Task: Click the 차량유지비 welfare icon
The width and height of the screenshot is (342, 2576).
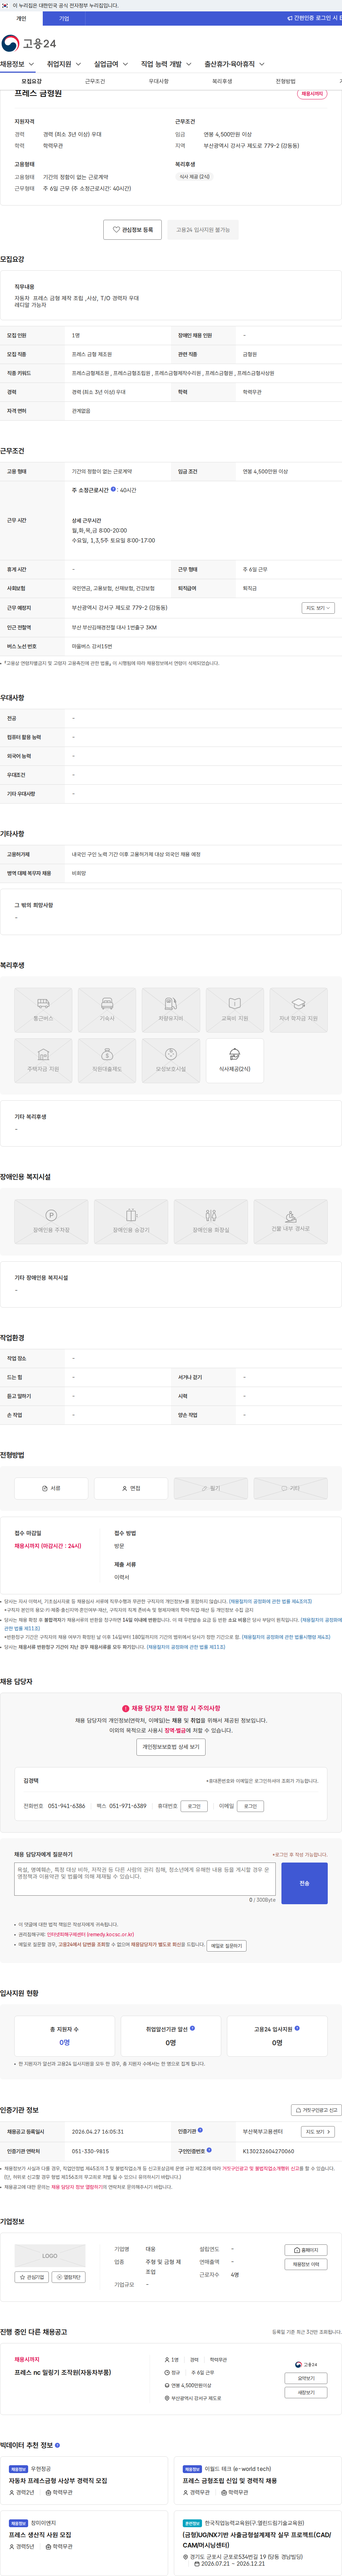Action: [171, 1010]
